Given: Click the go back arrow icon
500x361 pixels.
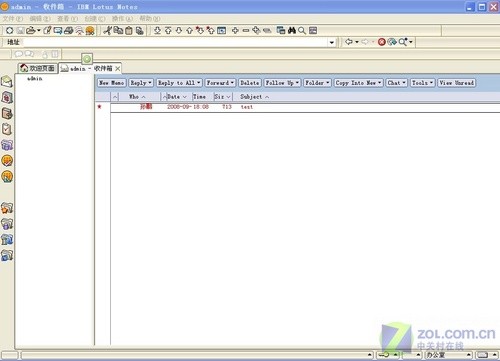Looking at the screenshot, I should coord(349,42).
